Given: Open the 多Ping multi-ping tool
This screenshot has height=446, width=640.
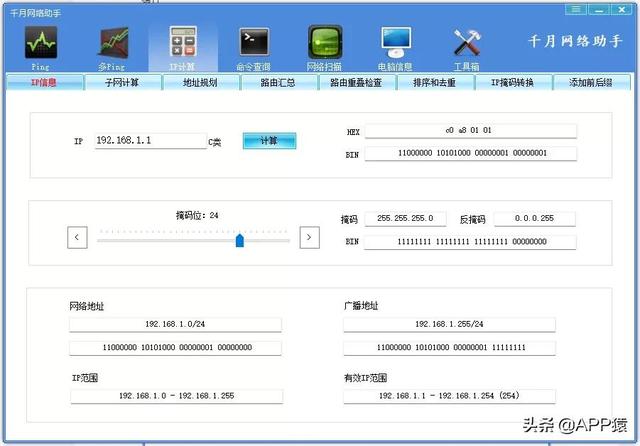Looking at the screenshot, I should [111, 46].
